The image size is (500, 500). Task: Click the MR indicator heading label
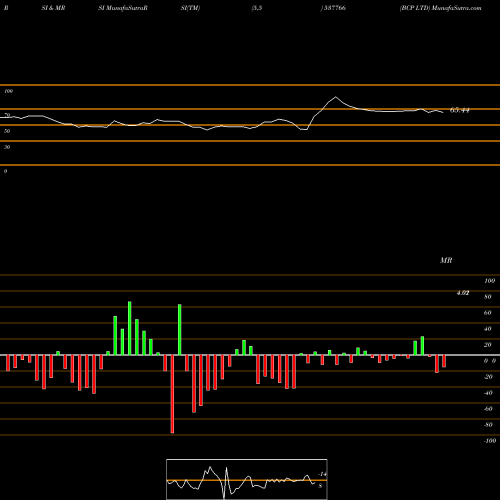446,260
